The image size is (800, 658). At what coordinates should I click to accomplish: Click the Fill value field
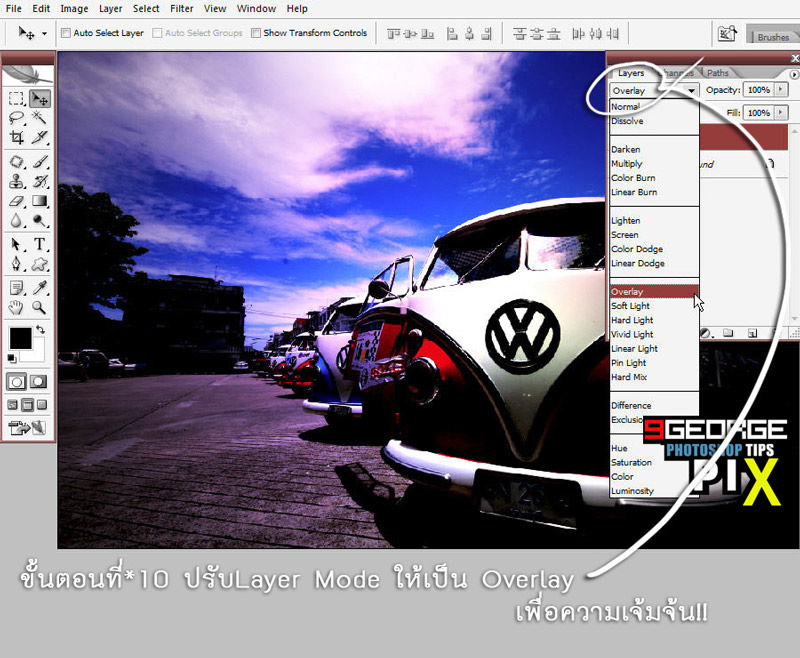point(759,112)
